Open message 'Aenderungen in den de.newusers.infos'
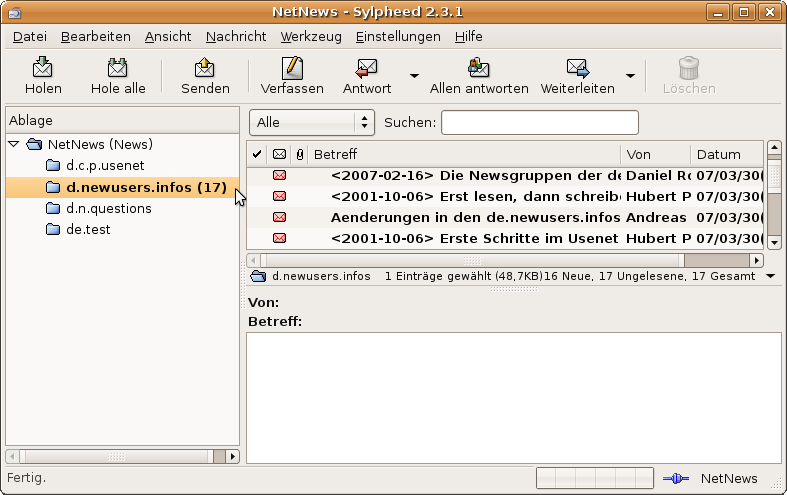This screenshot has width=787, height=495. 475,217
